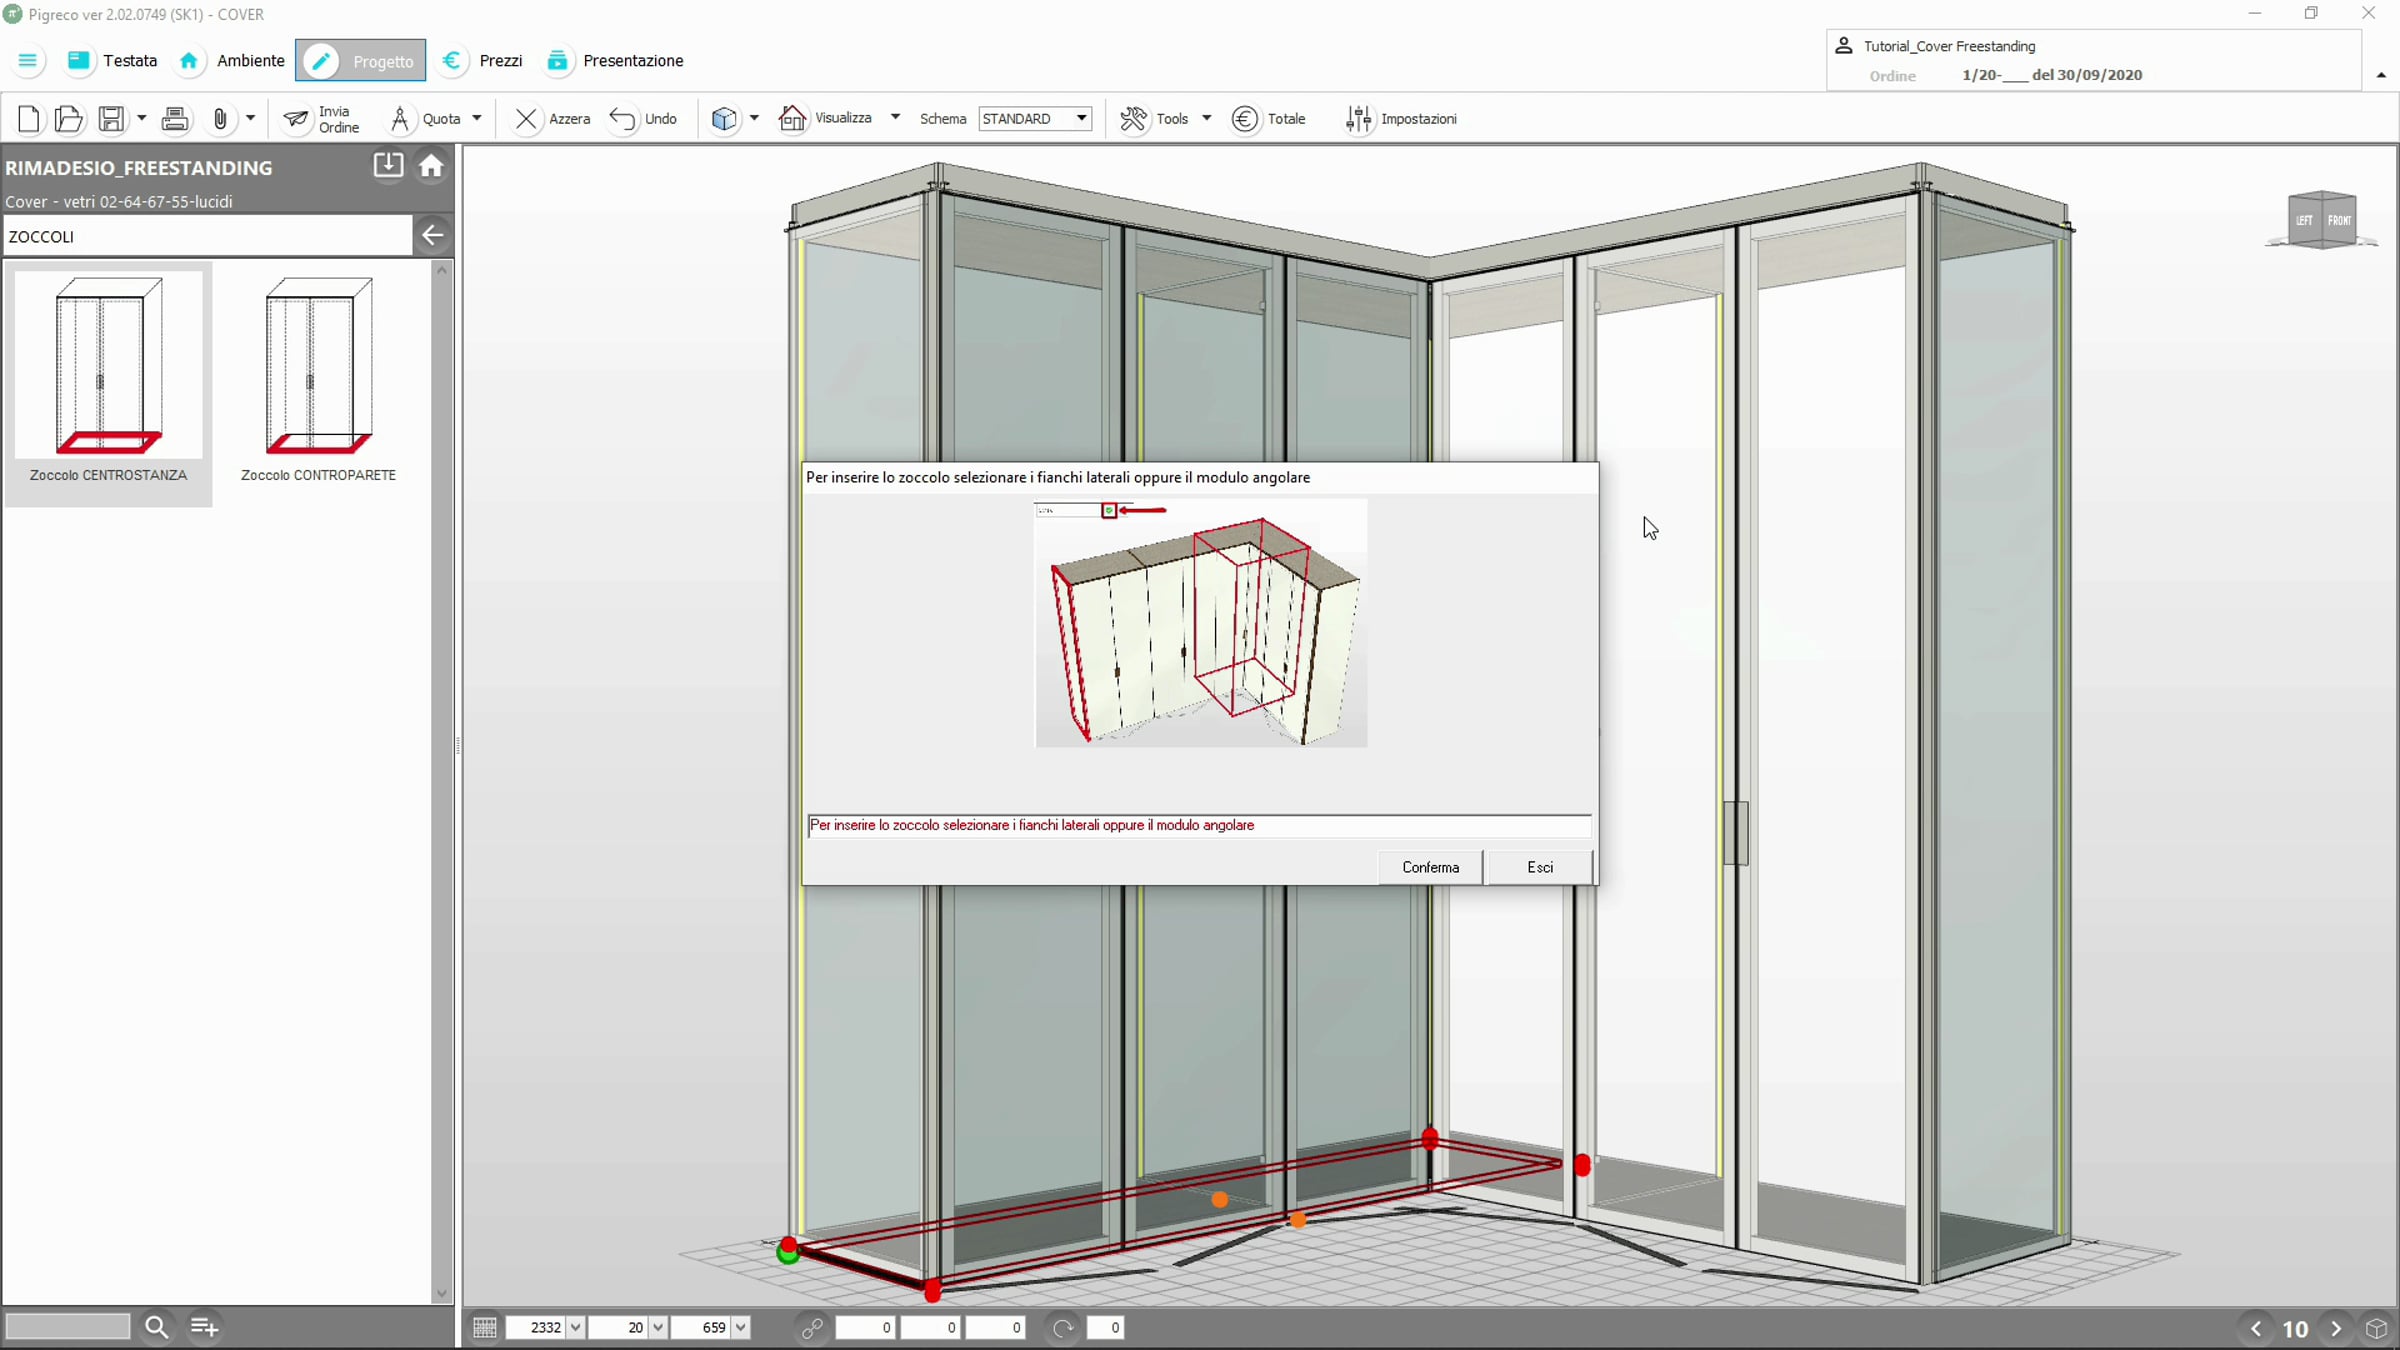Toggle the grid icon in status bar
The height and width of the screenshot is (1350, 2400).
point(485,1328)
